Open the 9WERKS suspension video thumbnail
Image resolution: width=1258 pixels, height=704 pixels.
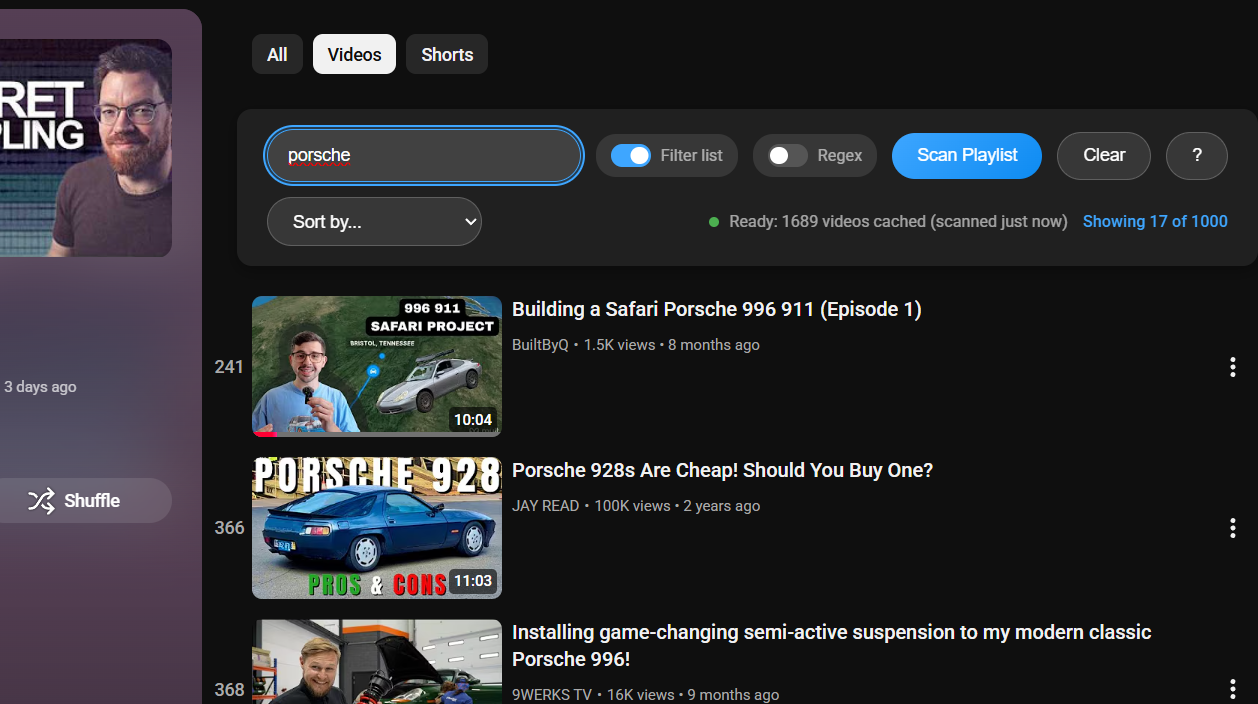point(377,662)
